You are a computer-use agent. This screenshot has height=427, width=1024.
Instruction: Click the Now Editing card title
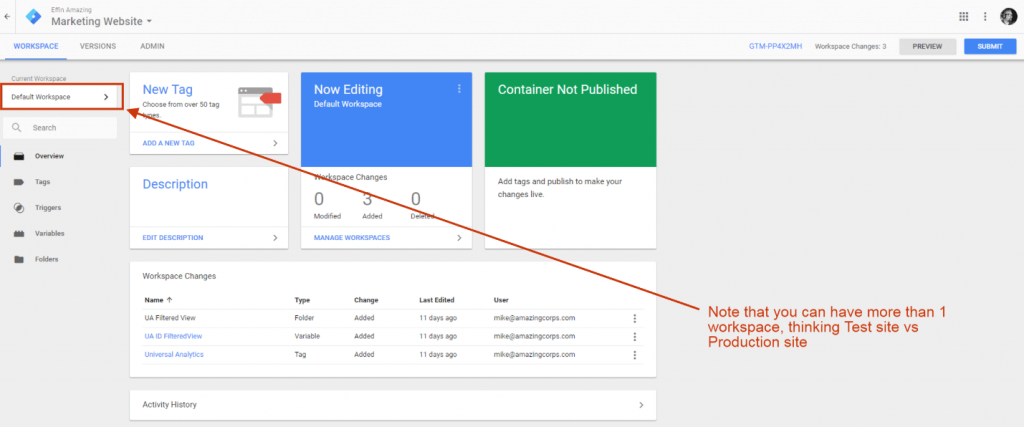click(x=348, y=89)
